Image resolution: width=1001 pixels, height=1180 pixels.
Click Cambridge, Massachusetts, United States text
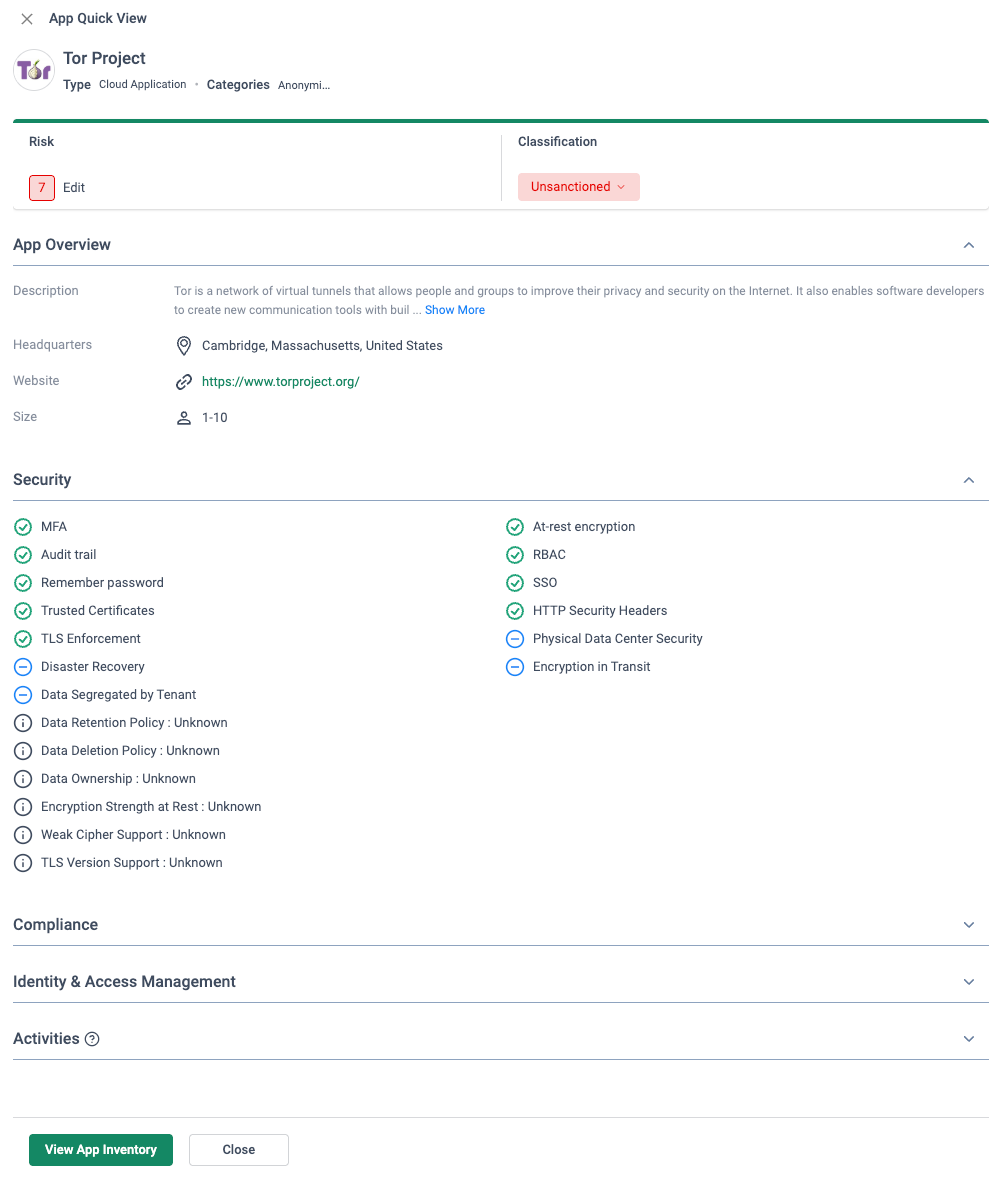322,345
